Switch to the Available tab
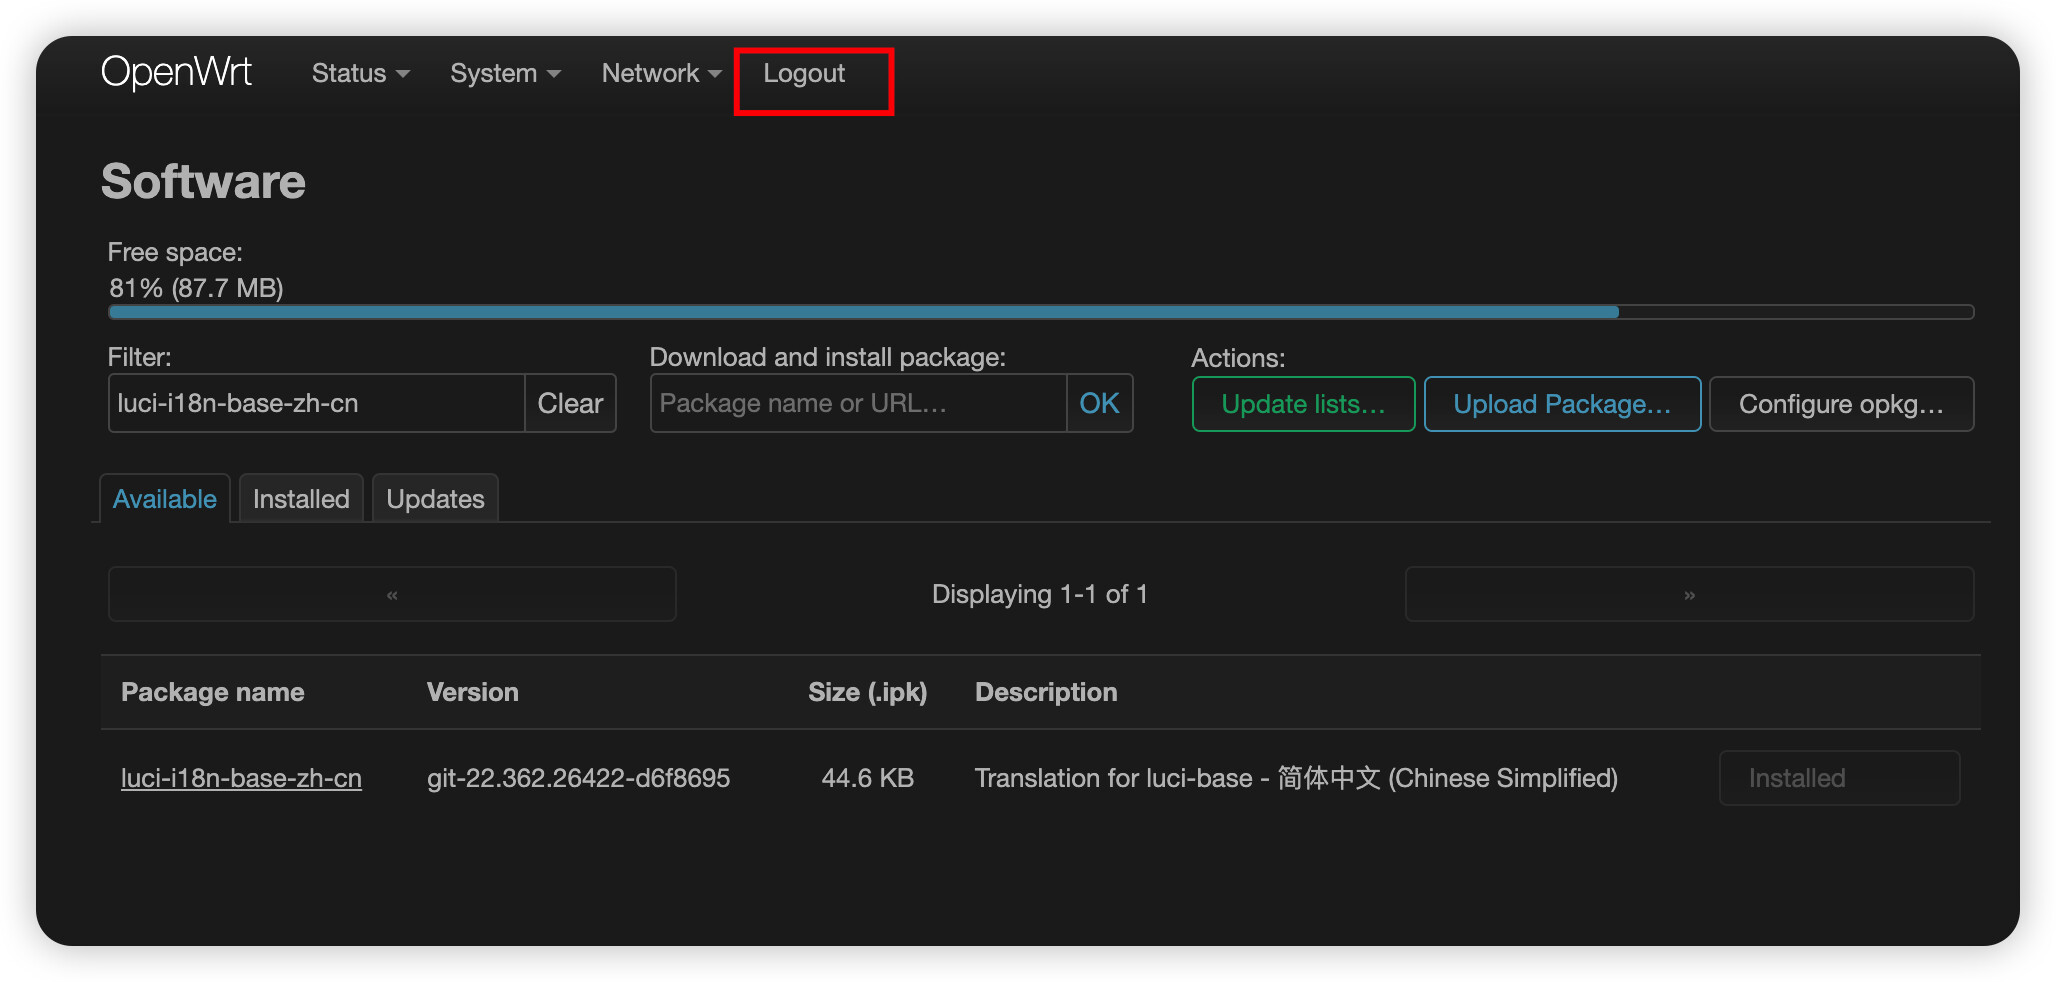 [165, 498]
